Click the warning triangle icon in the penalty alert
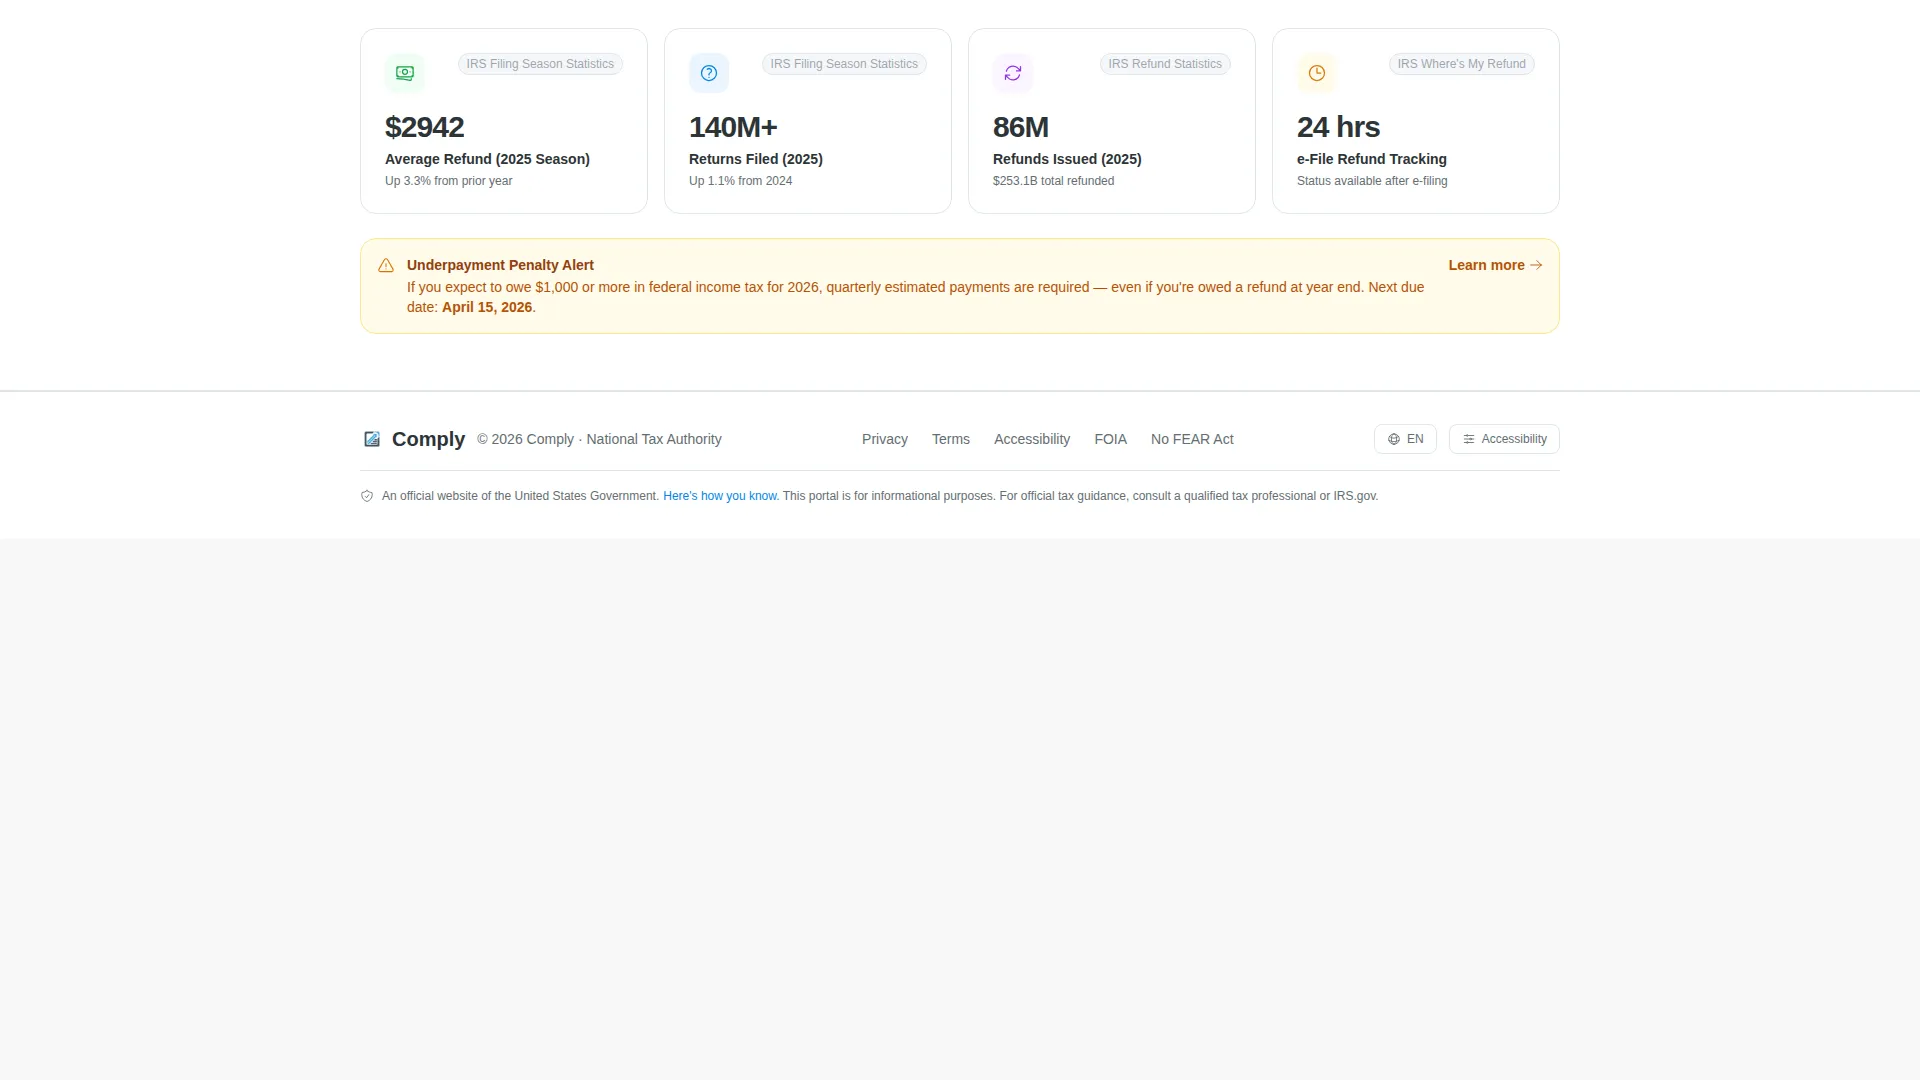The image size is (1920, 1080). tap(386, 265)
